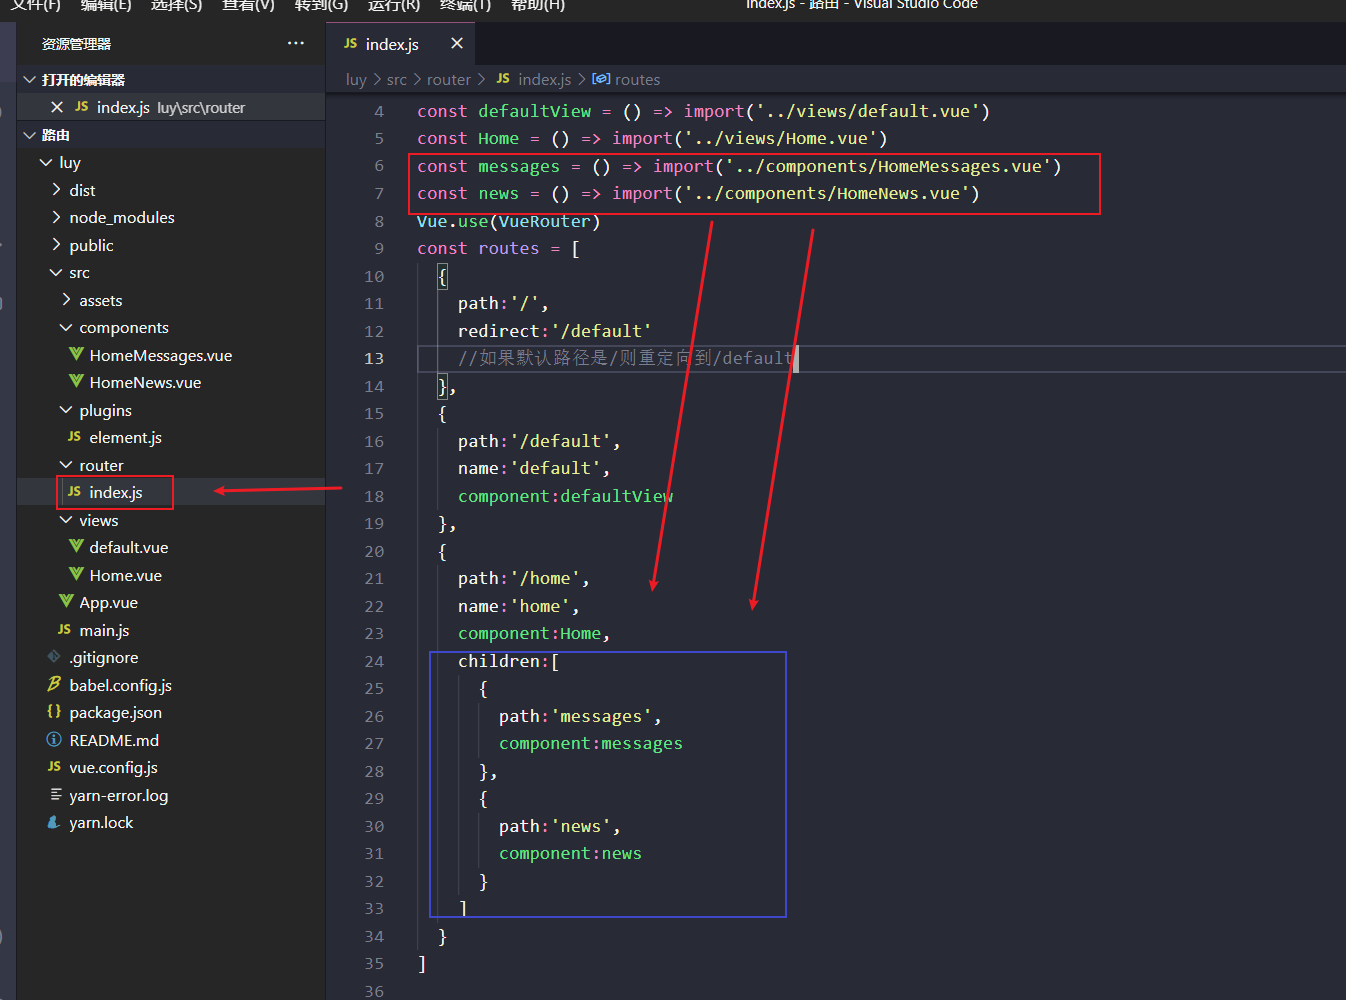Collapse the views folder
Viewport: 1346px width, 1000px height.
click(x=66, y=520)
